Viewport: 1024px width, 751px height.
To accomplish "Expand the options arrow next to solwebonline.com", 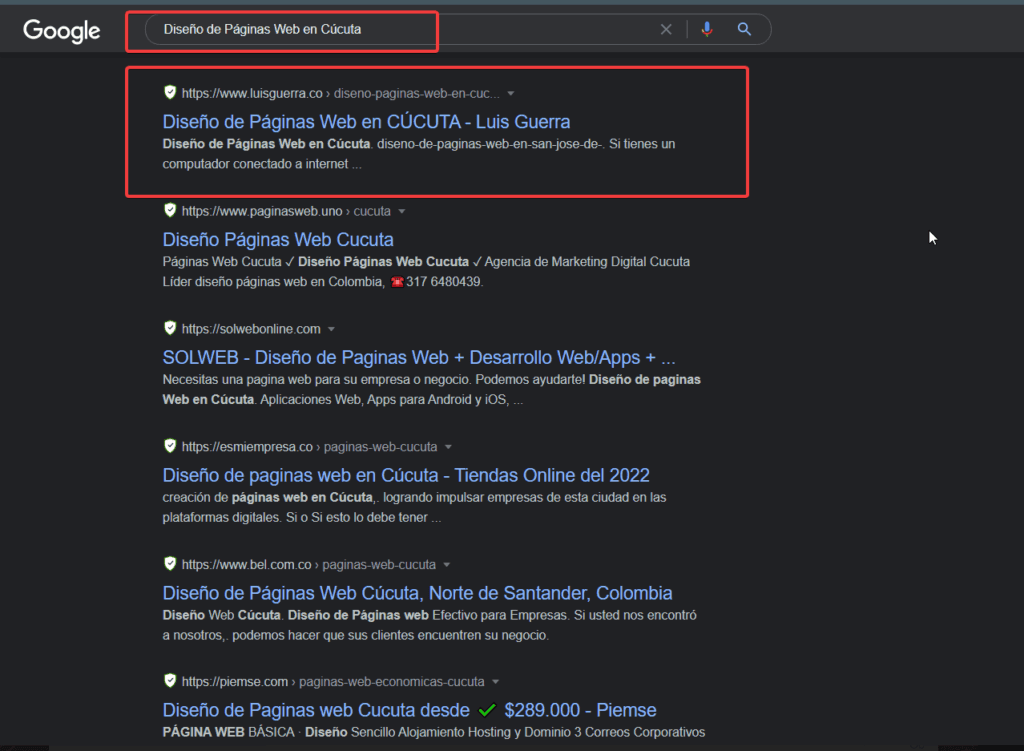I will pyautogui.click(x=333, y=327).
